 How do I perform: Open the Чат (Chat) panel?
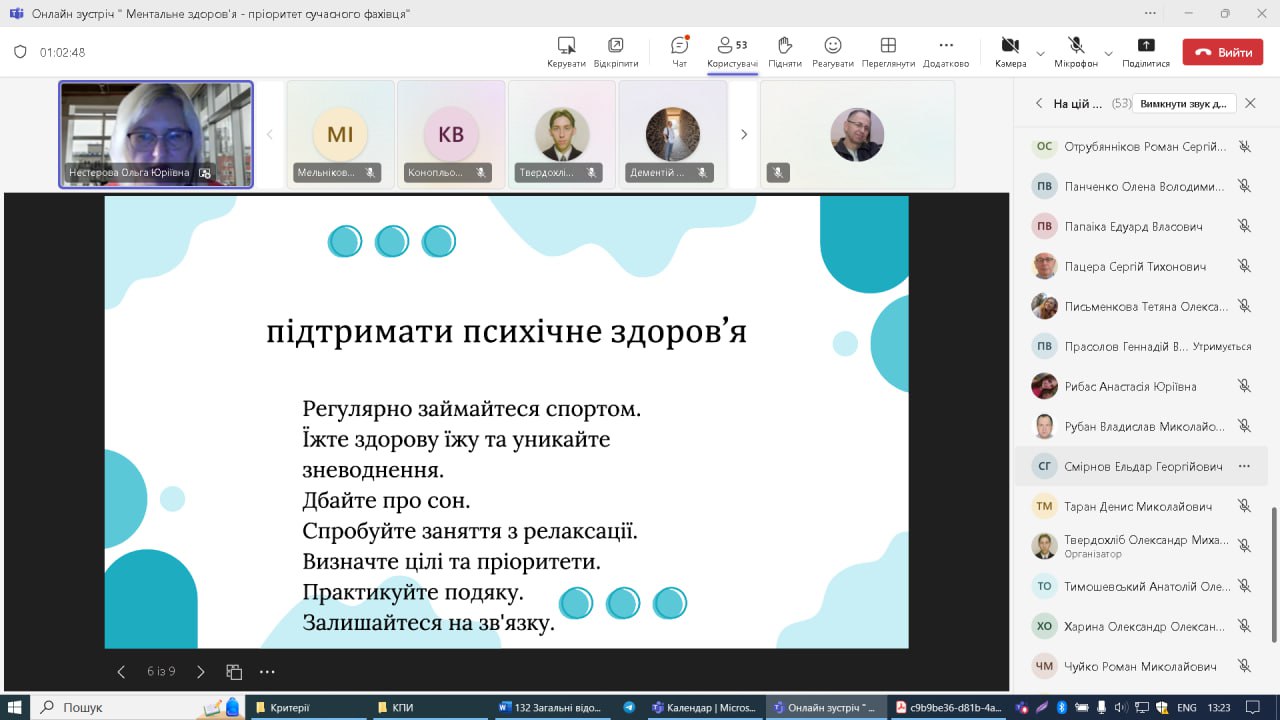tap(679, 51)
